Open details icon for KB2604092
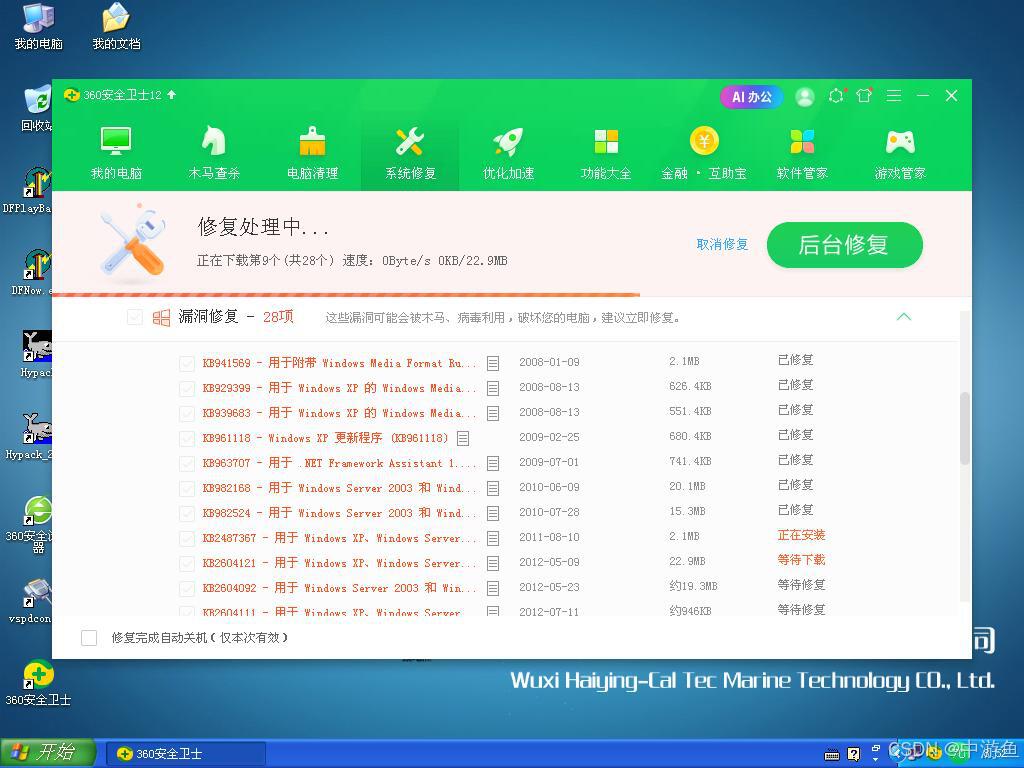This screenshot has height=768, width=1024. pyautogui.click(x=493, y=588)
